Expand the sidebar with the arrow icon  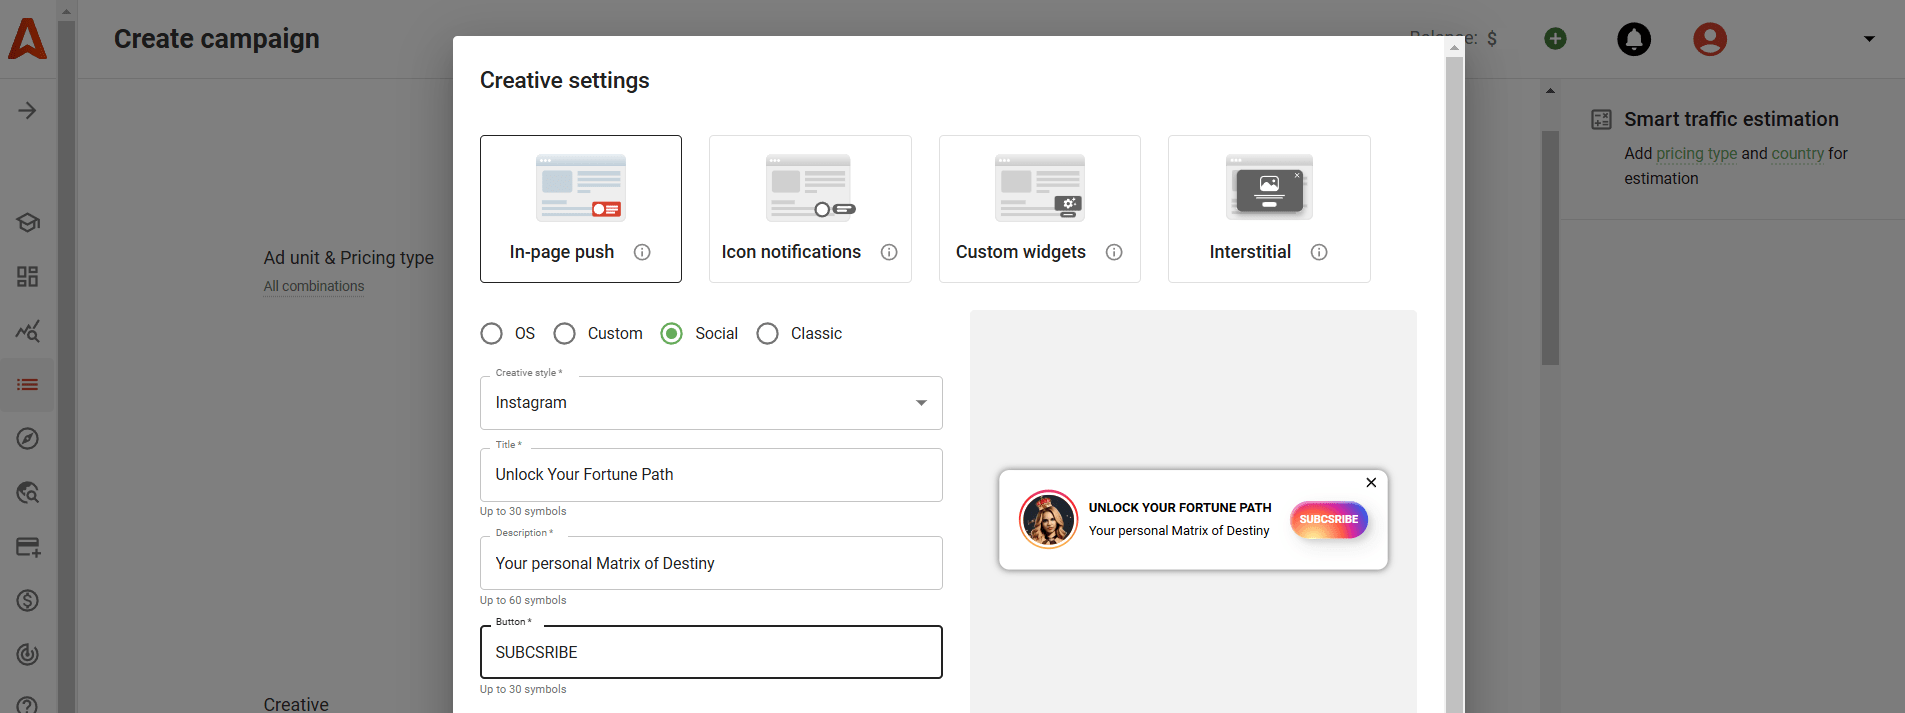pyautogui.click(x=27, y=110)
